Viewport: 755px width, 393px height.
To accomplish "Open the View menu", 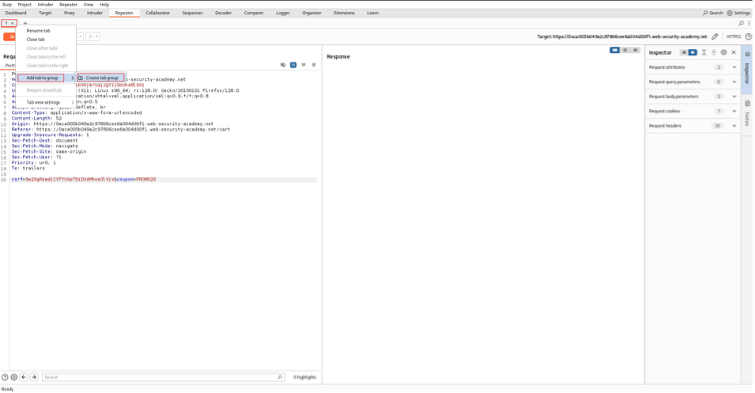I will (x=89, y=4).
